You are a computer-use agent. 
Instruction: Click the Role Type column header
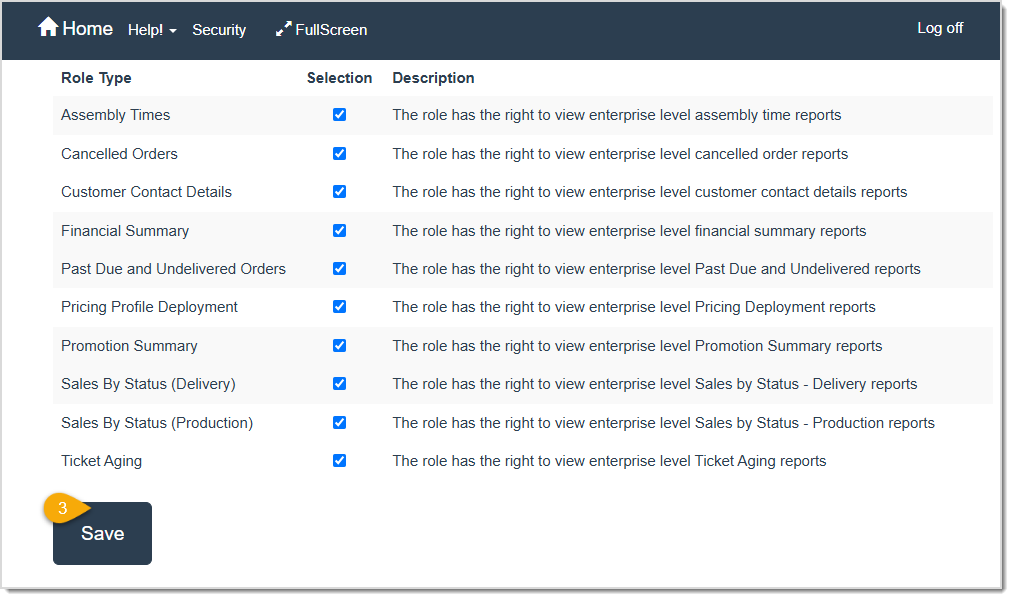tap(96, 78)
